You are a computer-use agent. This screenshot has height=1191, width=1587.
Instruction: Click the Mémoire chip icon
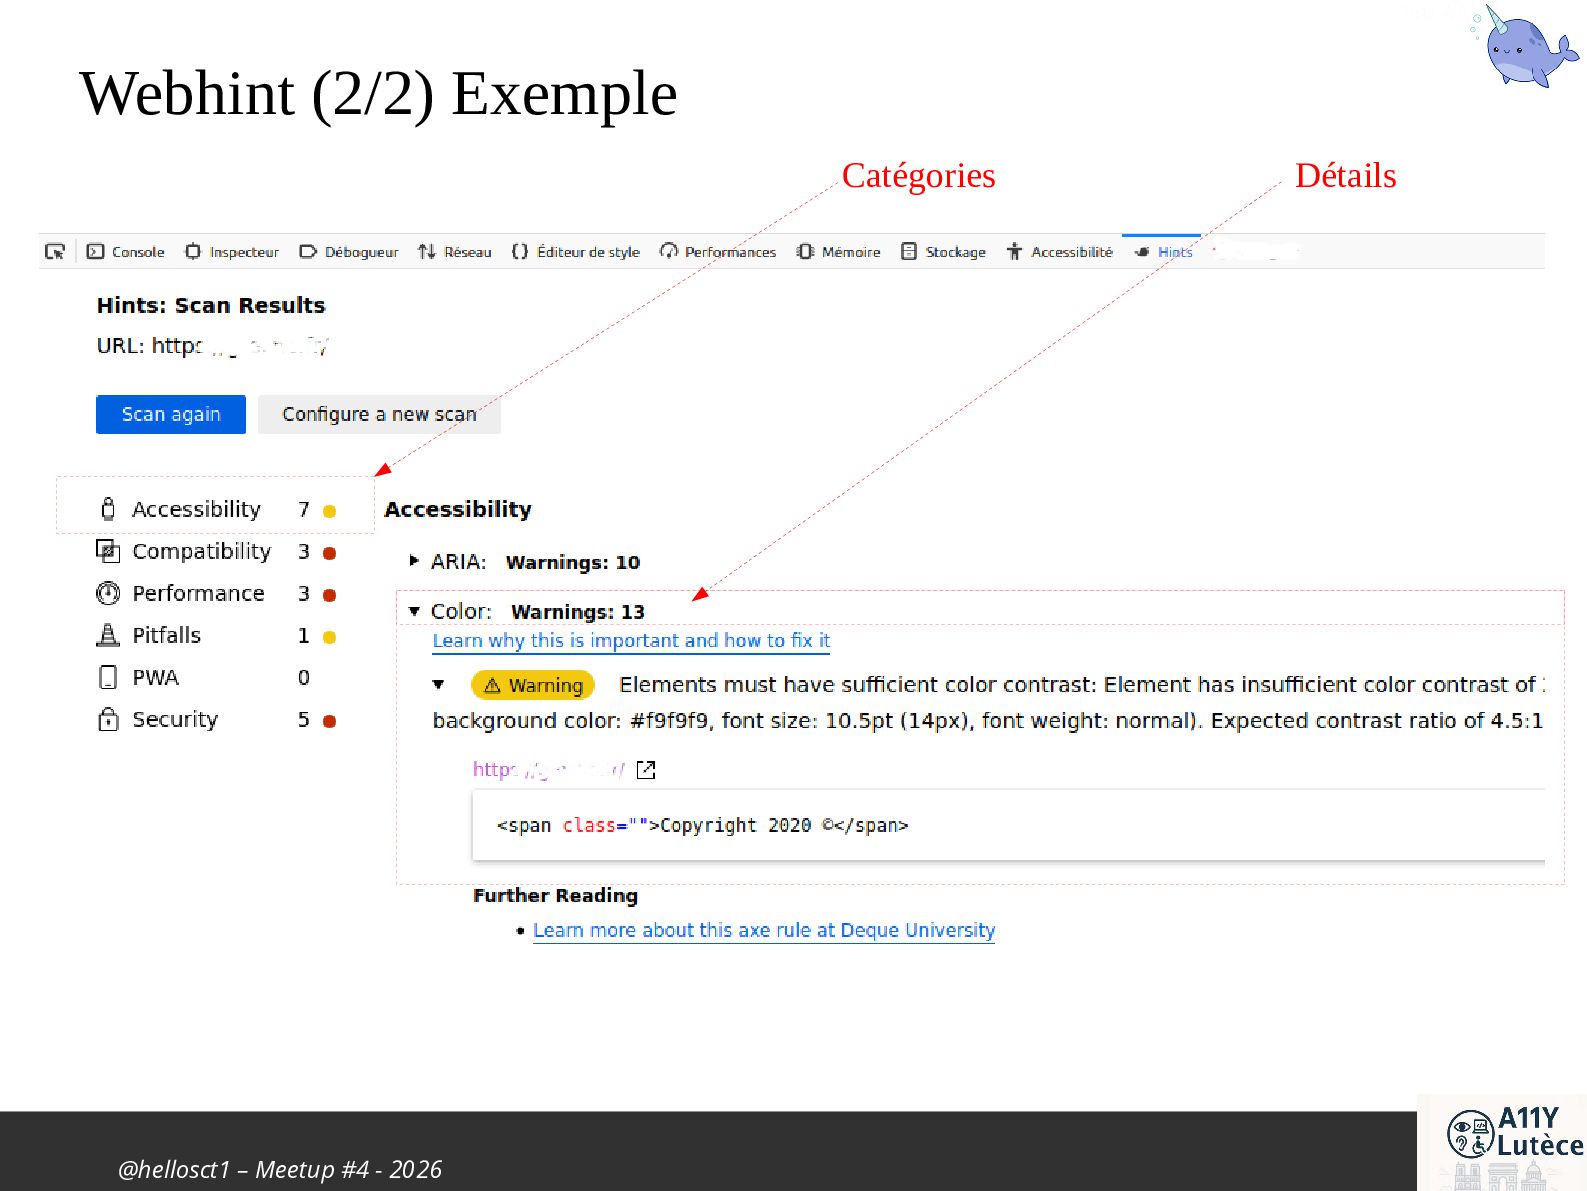(x=805, y=252)
